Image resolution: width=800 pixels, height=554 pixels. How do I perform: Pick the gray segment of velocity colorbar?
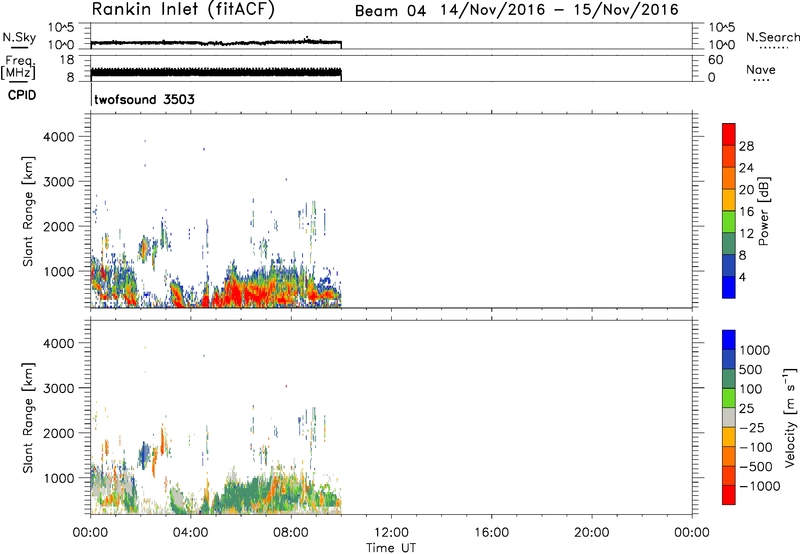point(729,417)
